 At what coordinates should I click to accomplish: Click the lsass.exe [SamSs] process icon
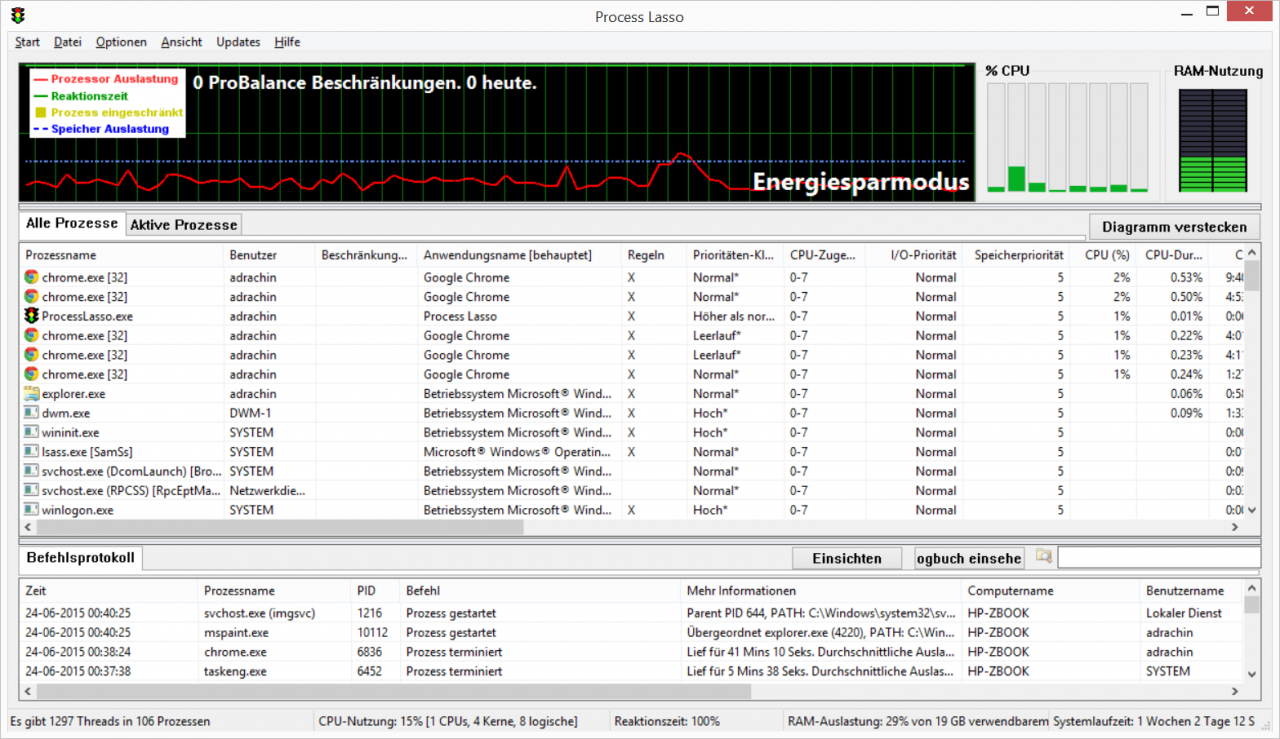point(31,452)
